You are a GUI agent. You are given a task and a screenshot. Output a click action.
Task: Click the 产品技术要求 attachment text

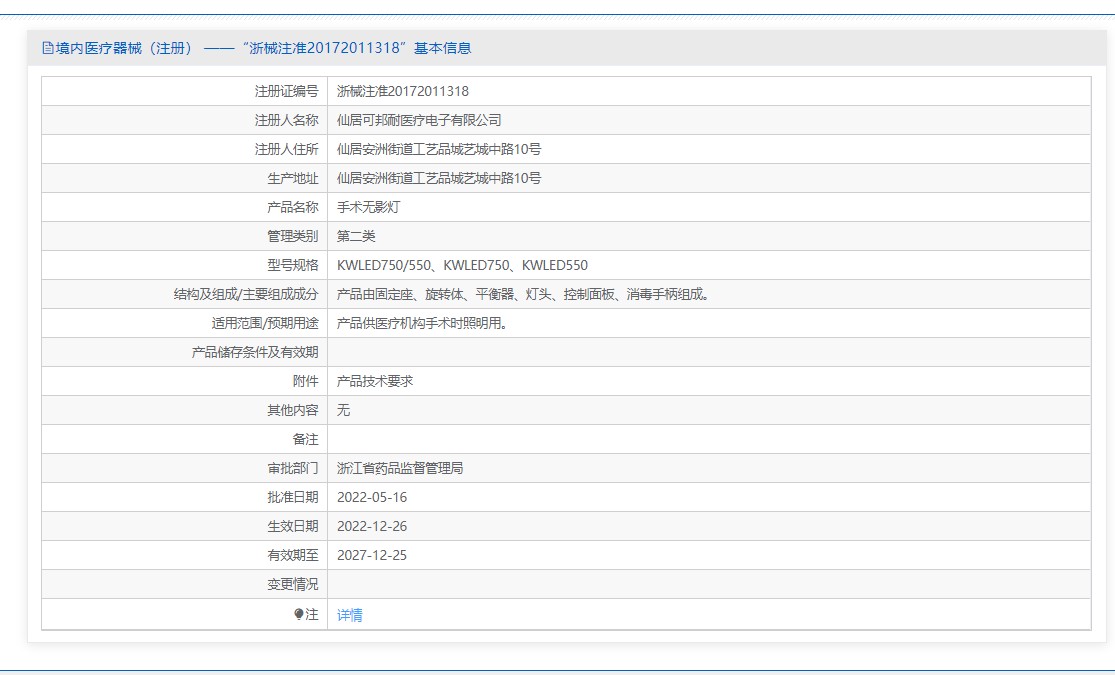375,381
